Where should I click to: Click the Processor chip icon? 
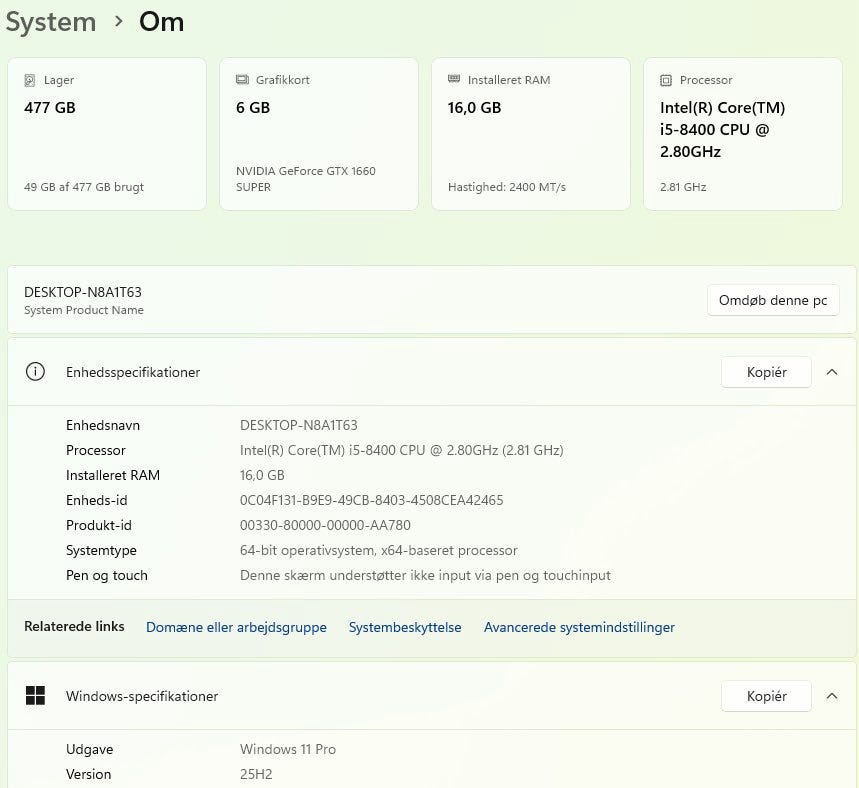coord(666,80)
